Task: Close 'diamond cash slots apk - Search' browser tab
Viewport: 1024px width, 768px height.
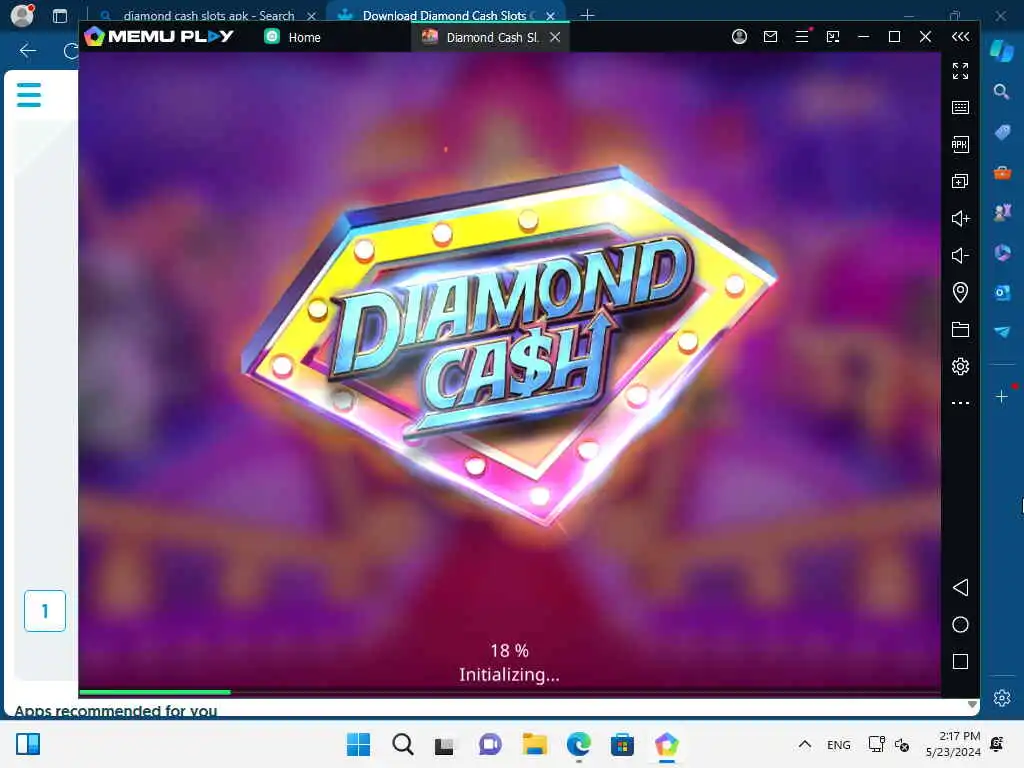Action: point(312,15)
